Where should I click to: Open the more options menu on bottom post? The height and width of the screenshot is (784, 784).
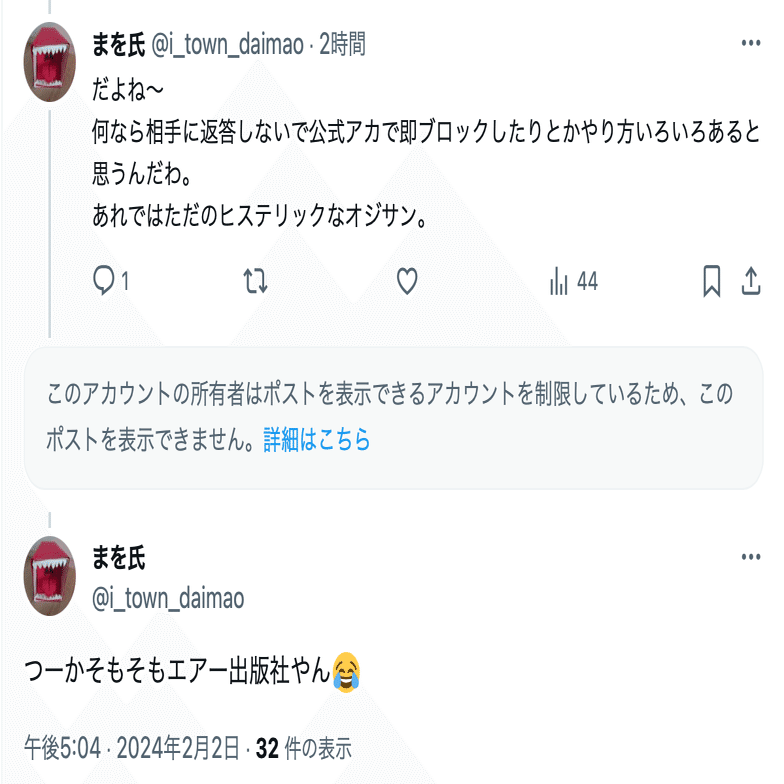point(750,557)
